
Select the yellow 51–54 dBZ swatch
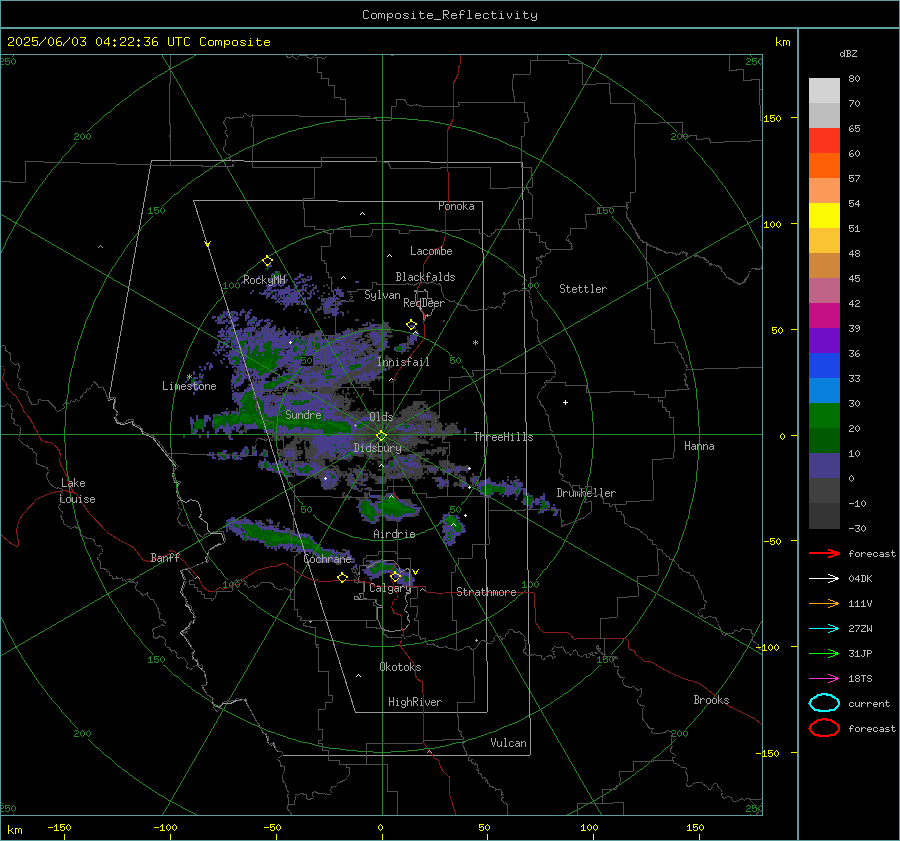[x=824, y=216]
